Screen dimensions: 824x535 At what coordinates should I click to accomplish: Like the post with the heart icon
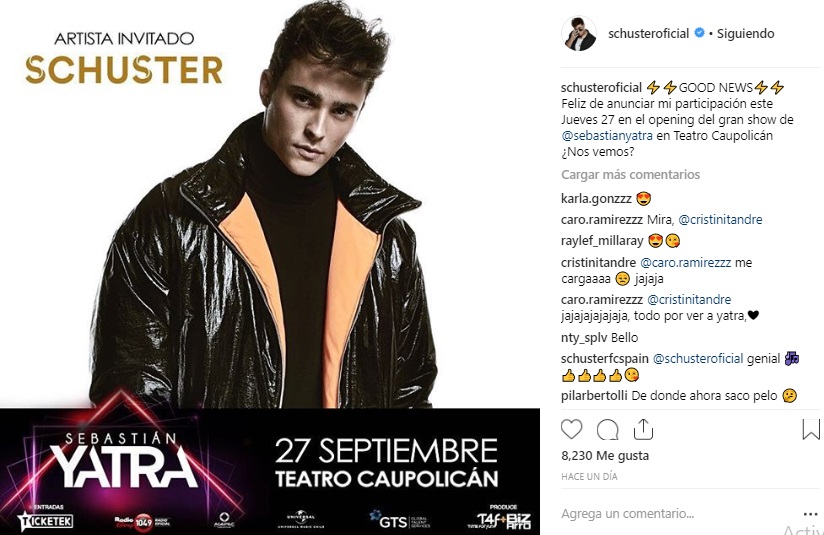pyautogui.click(x=572, y=430)
